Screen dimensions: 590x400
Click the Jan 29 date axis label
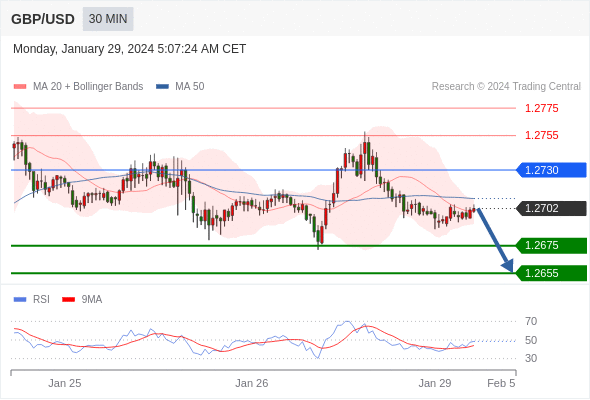(x=435, y=383)
